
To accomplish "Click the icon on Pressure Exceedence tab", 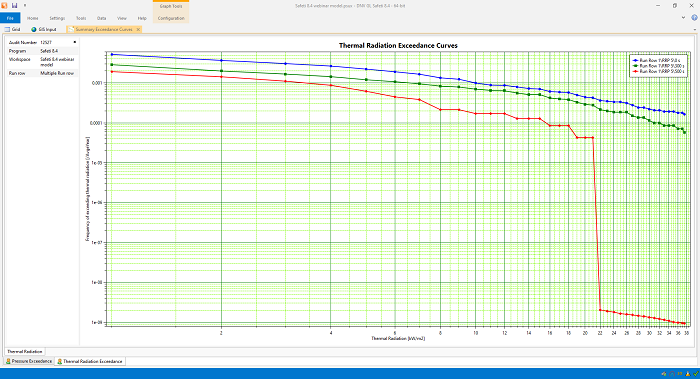I will coord(8,361).
